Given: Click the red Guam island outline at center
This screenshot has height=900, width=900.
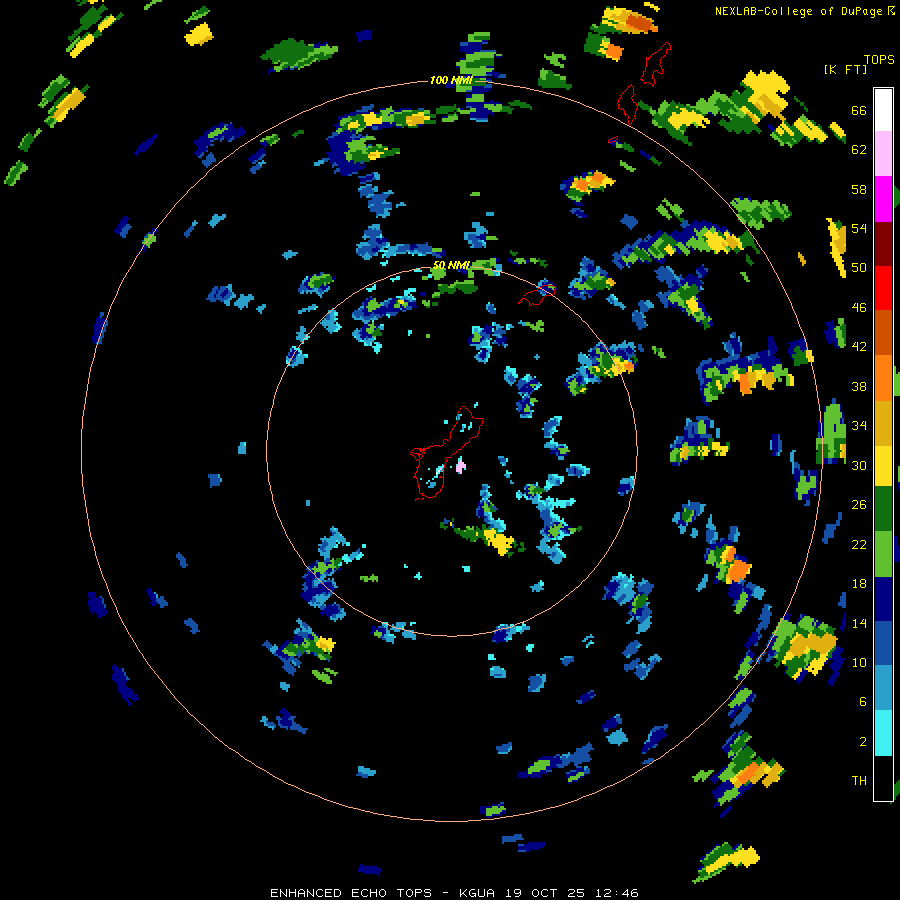Looking at the screenshot, I should [x=447, y=453].
